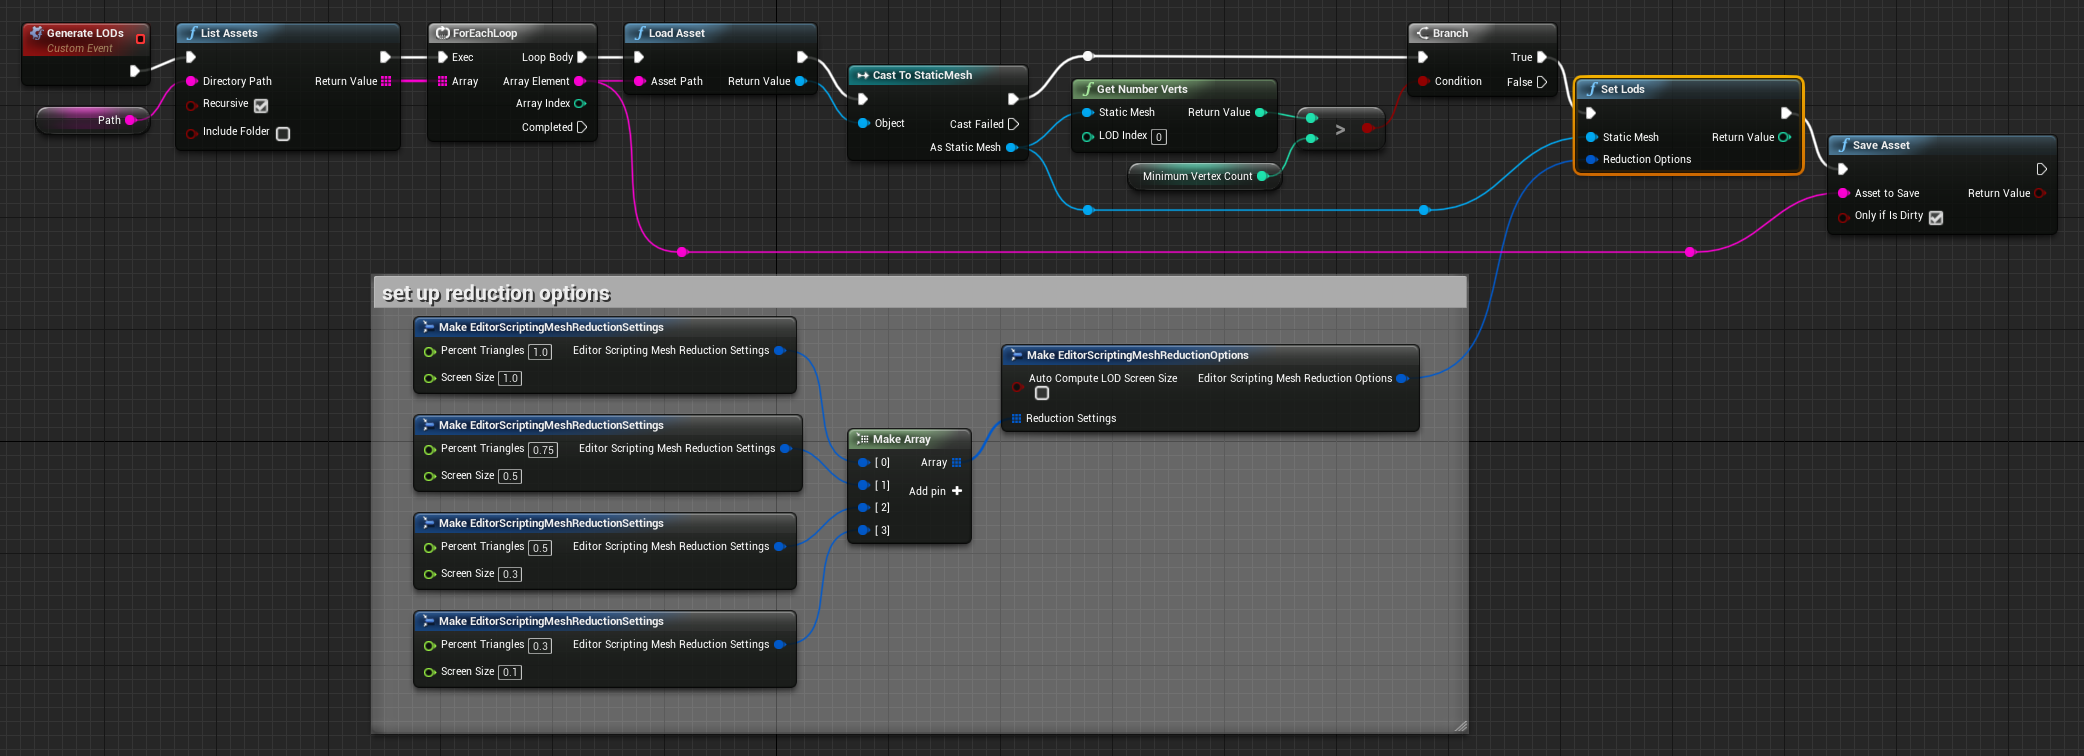Click Percent Triangles field showing 0.75

(543, 450)
